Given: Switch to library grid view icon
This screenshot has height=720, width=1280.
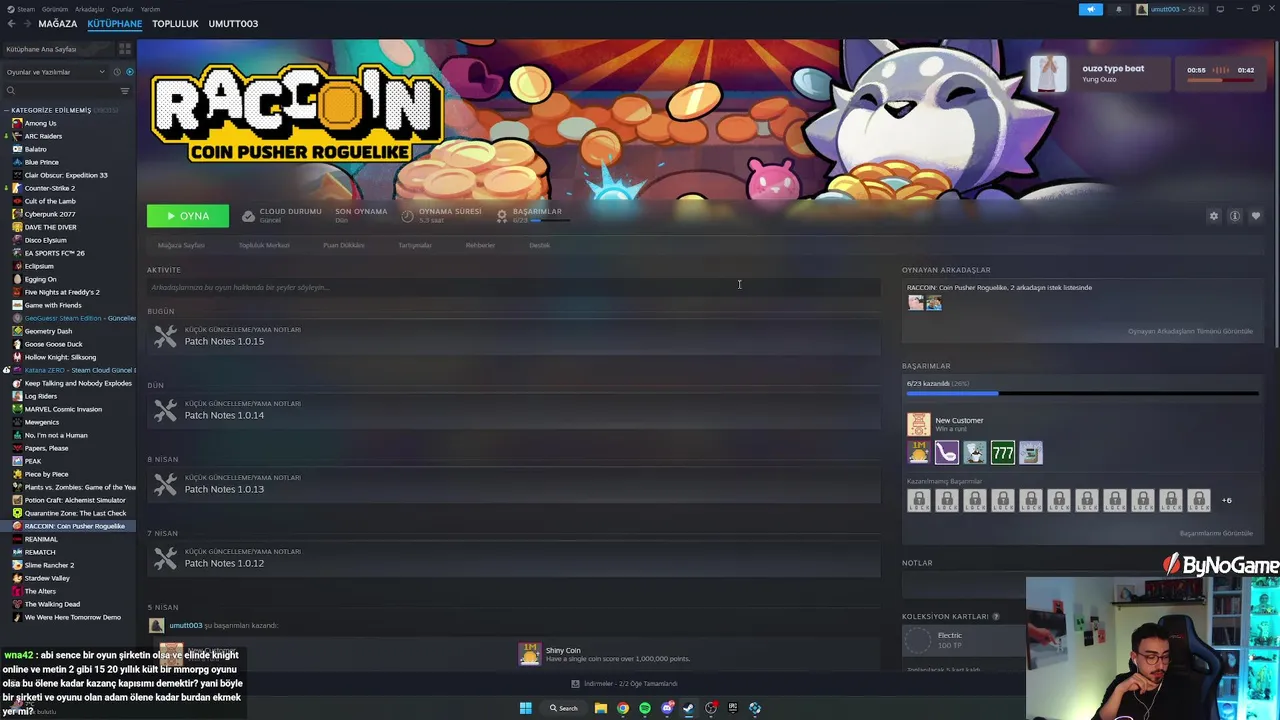Looking at the screenshot, I should [125, 49].
